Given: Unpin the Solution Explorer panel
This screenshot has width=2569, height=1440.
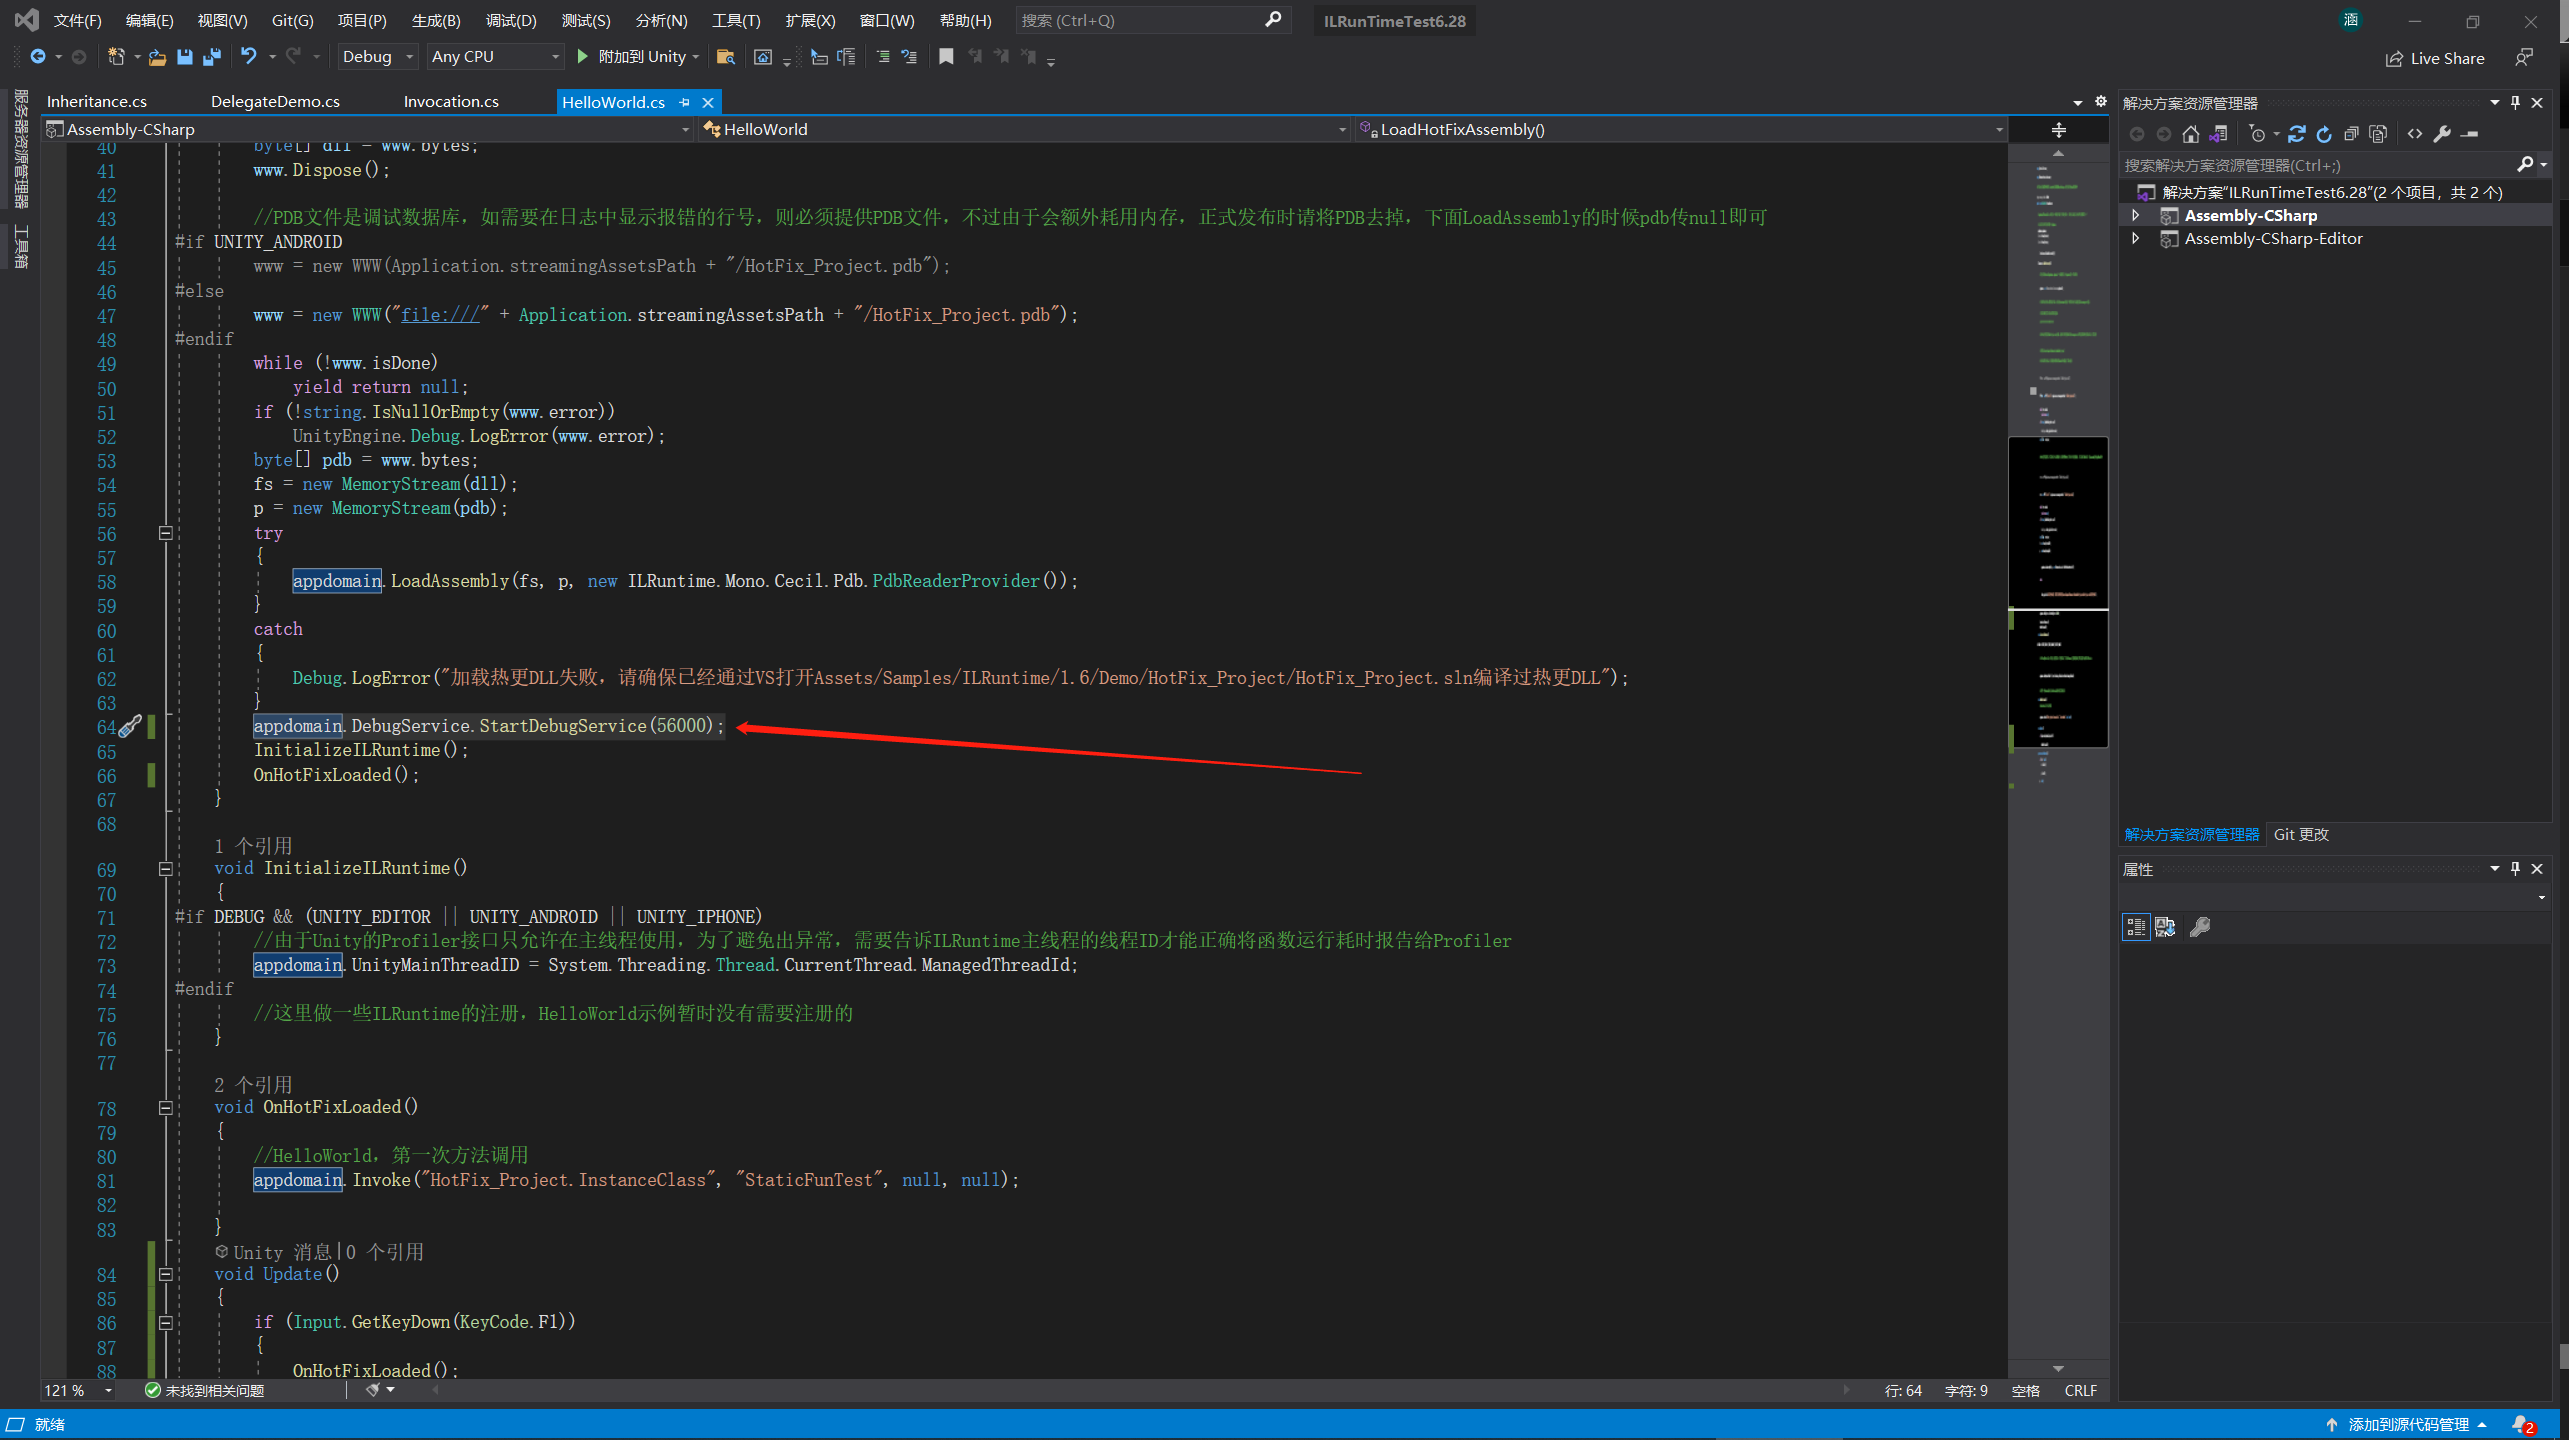Looking at the screenshot, I should (x=2516, y=101).
